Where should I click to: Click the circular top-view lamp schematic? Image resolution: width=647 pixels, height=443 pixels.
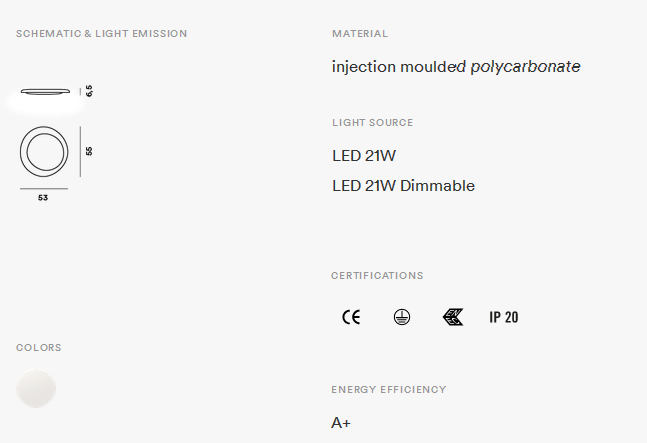(44, 153)
